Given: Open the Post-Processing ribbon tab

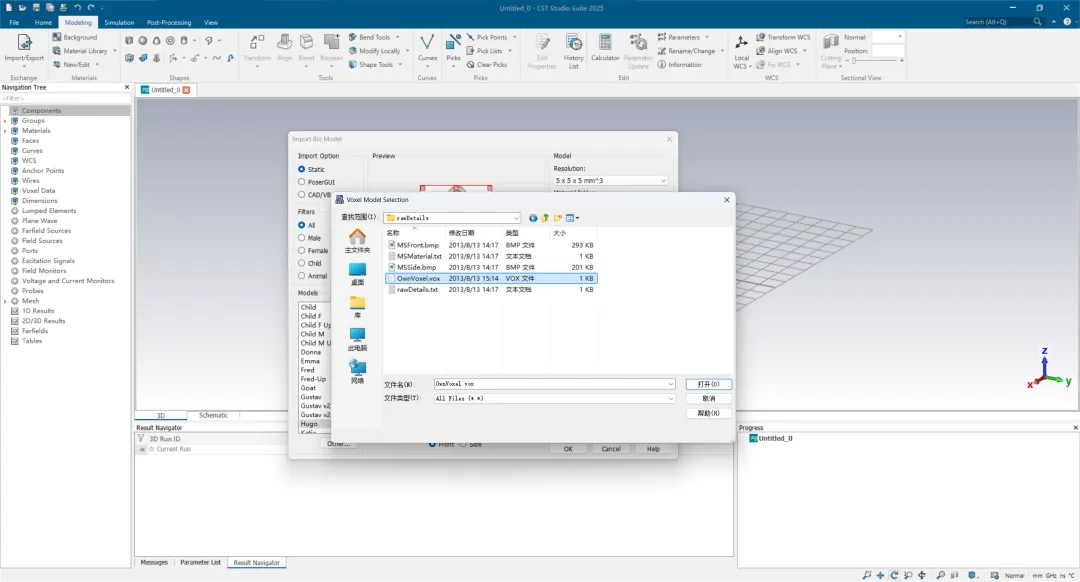Looking at the screenshot, I should (169, 23).
